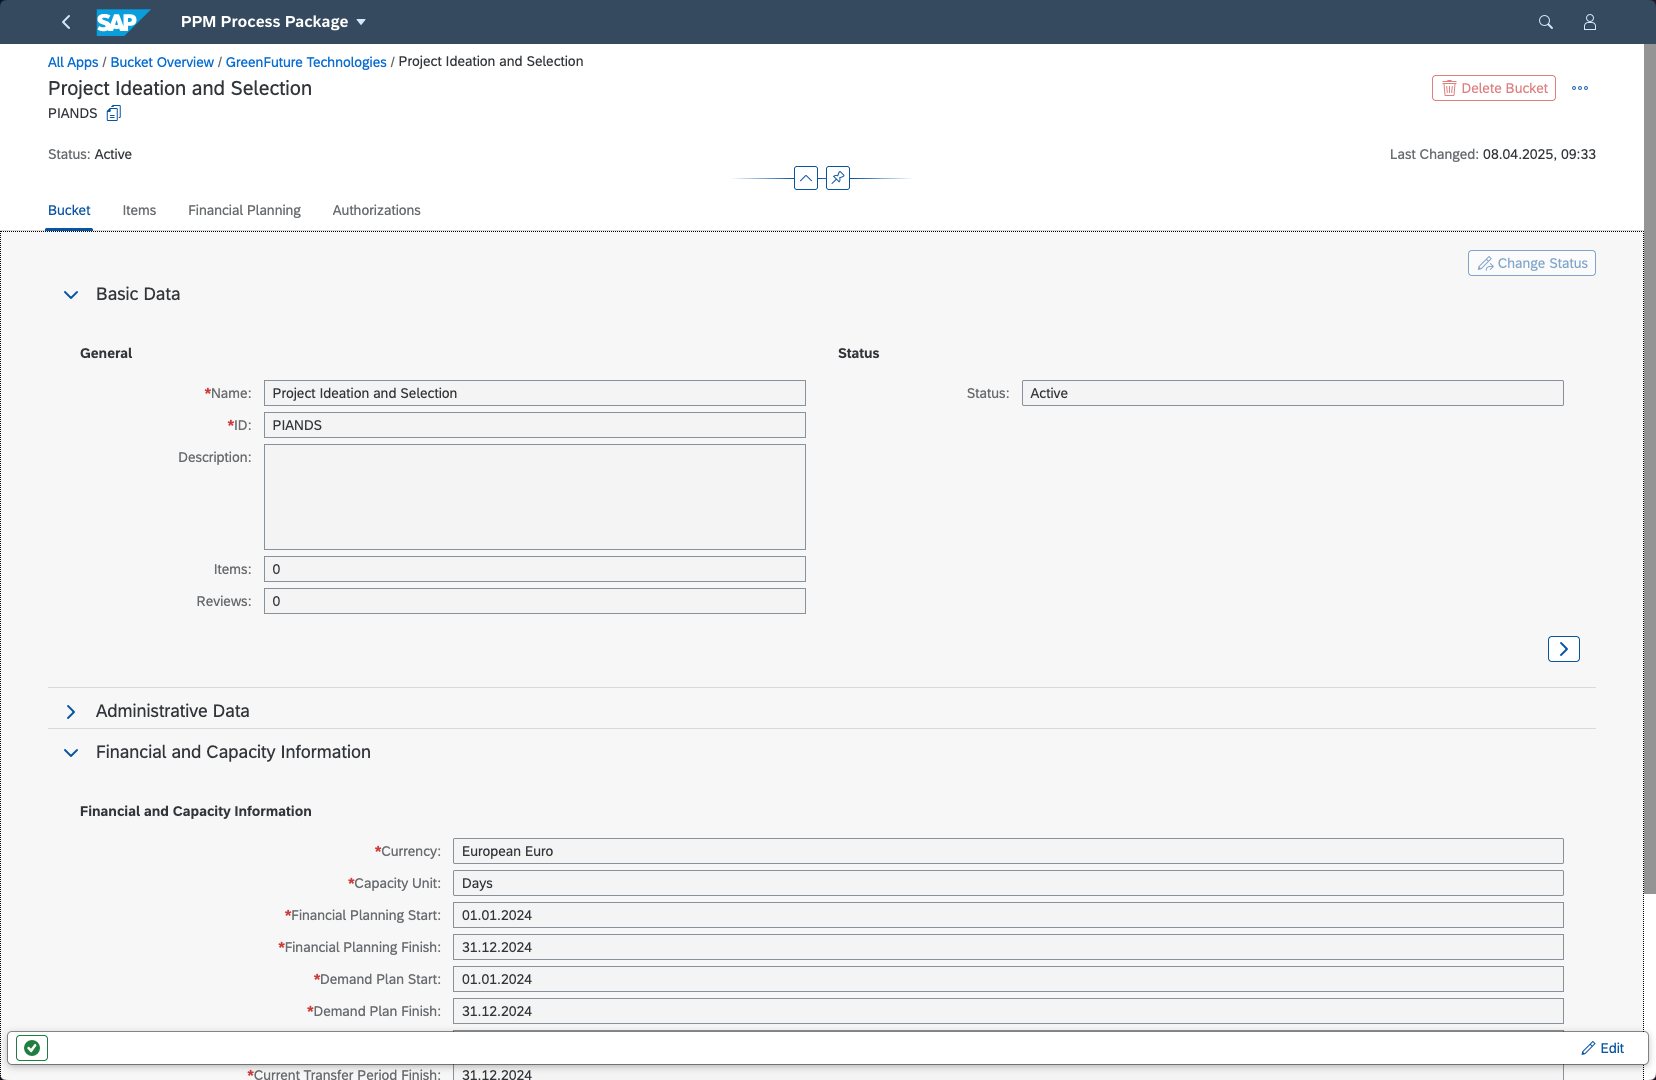Click the green checkmark status icon
1656x1080 pixels.
pos(32,1048)
